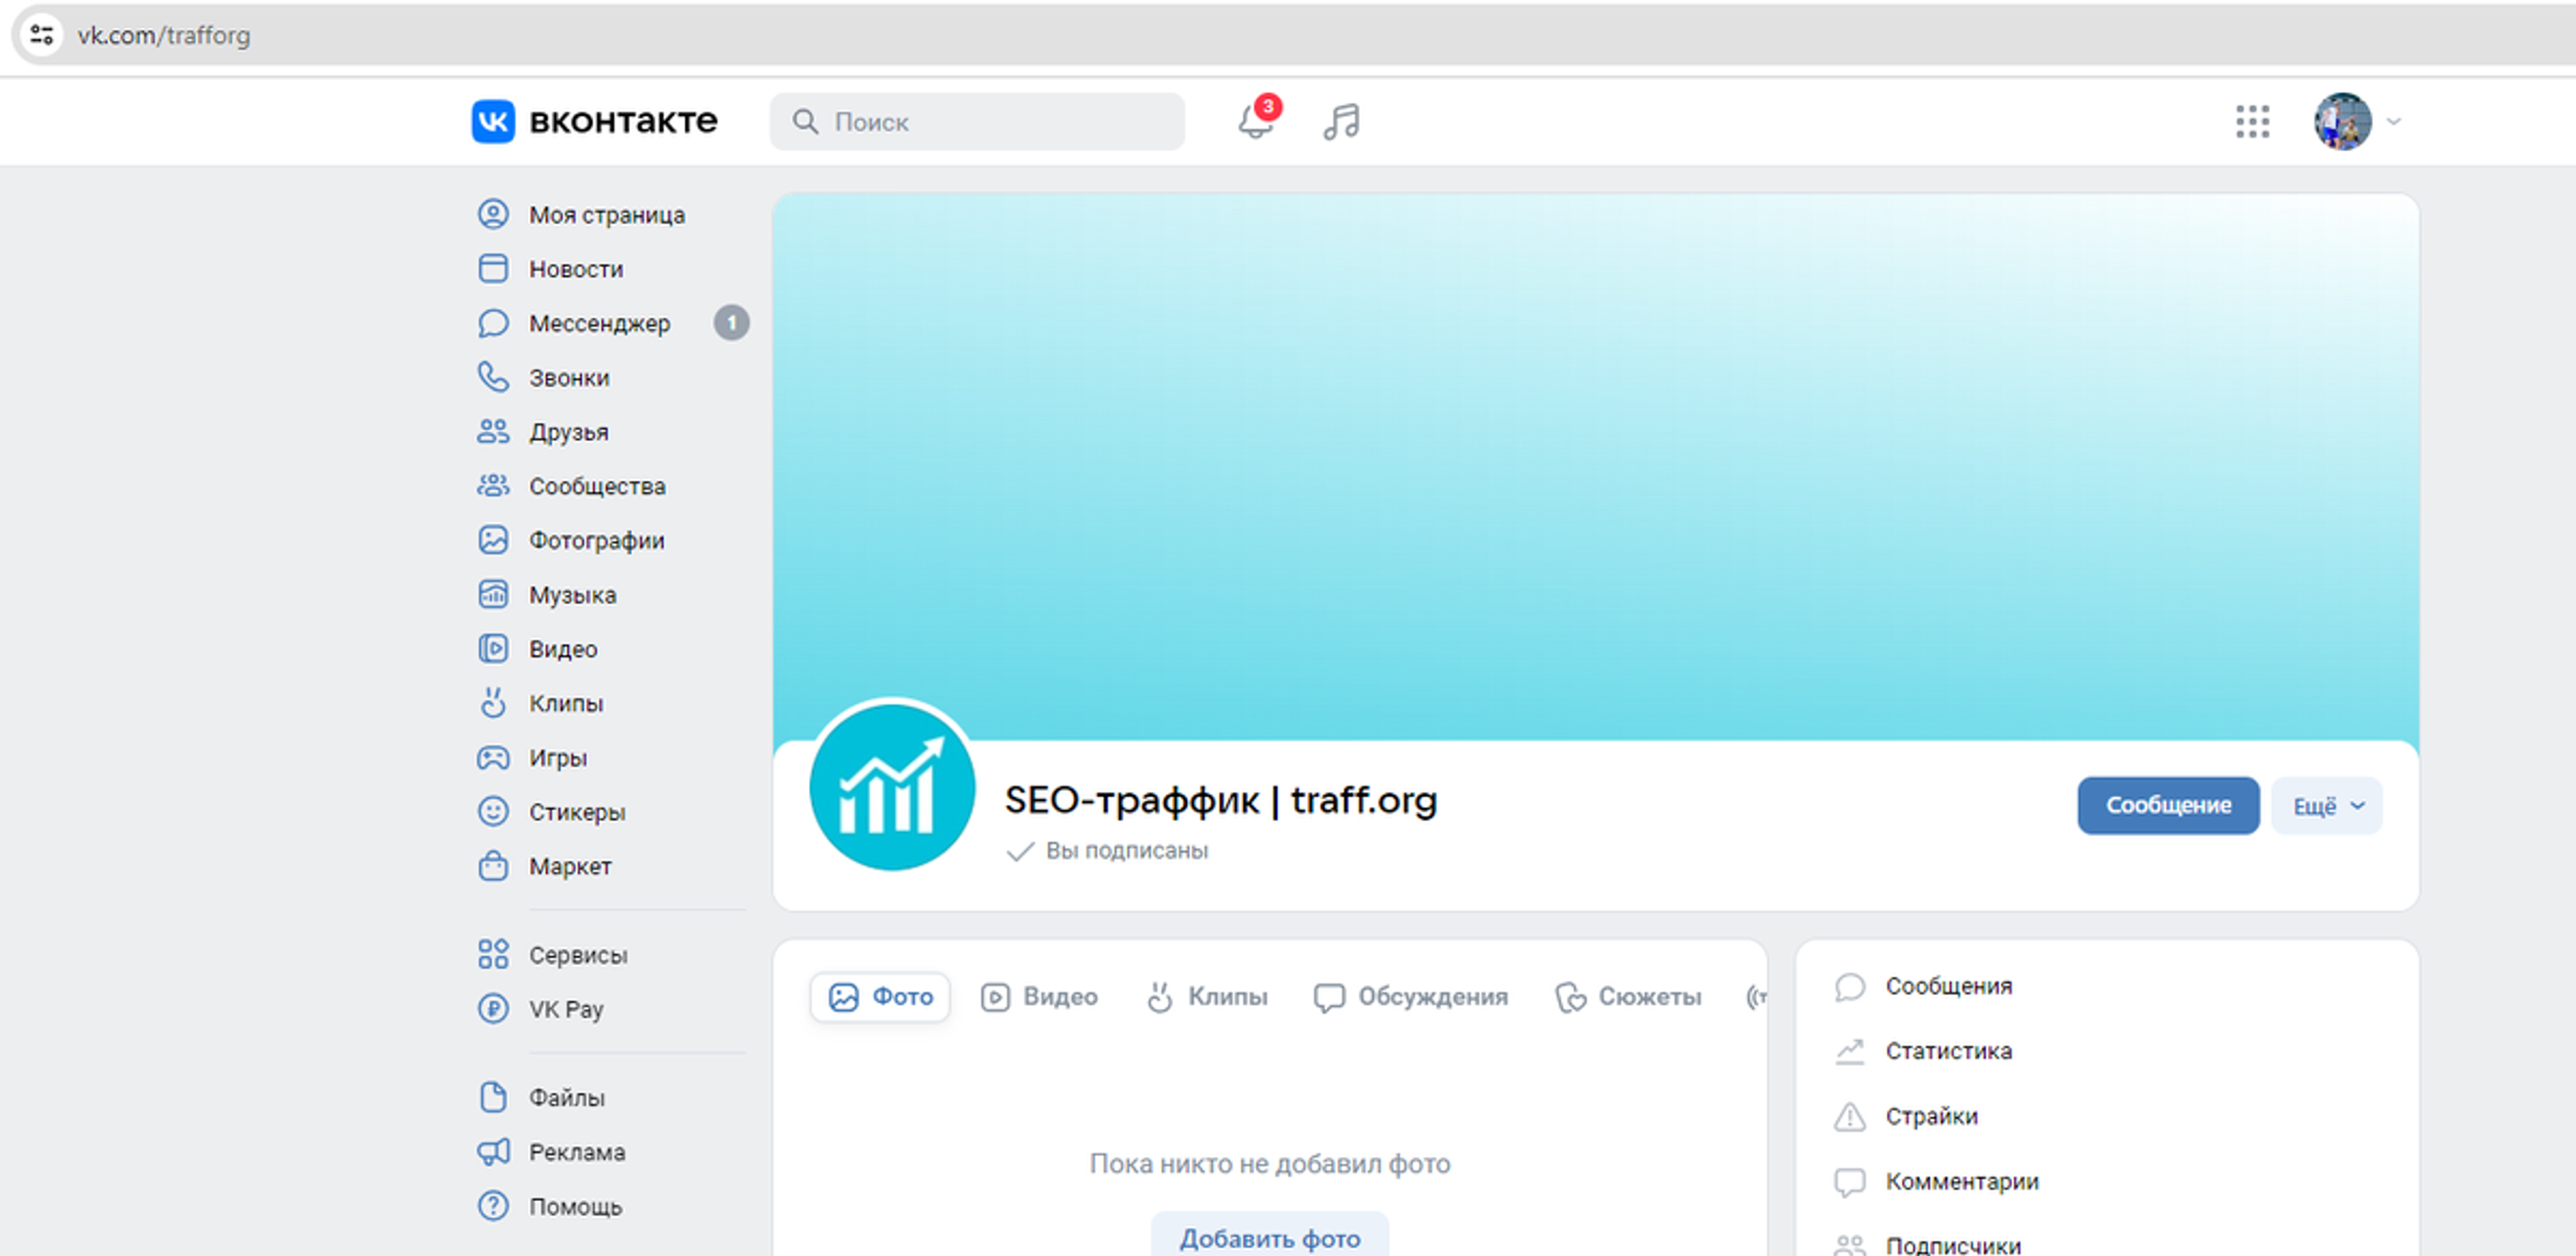Open the Сообщества sidebar link text
2576x1256 pixels.
pos(597,487)
